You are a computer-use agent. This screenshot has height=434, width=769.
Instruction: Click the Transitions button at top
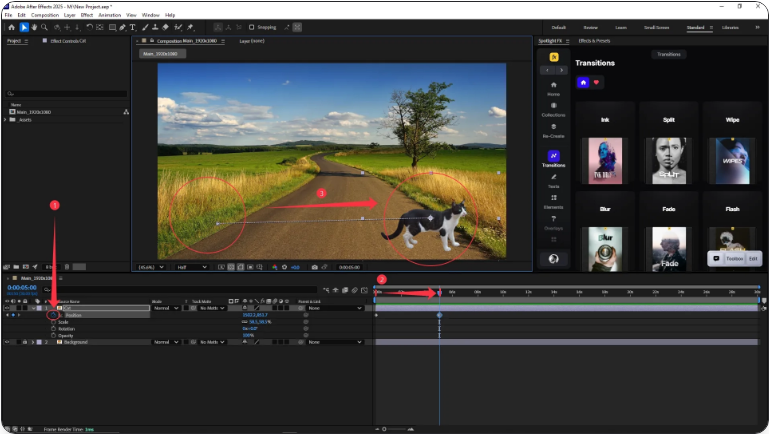tap(668, 54)
